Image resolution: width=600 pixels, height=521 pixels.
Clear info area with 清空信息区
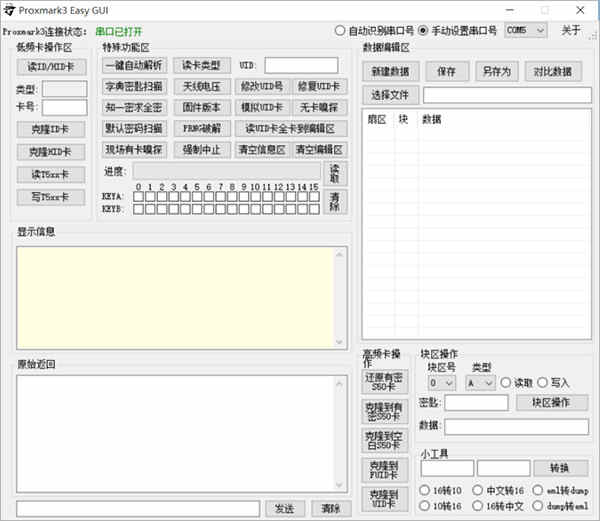[263, 150]
